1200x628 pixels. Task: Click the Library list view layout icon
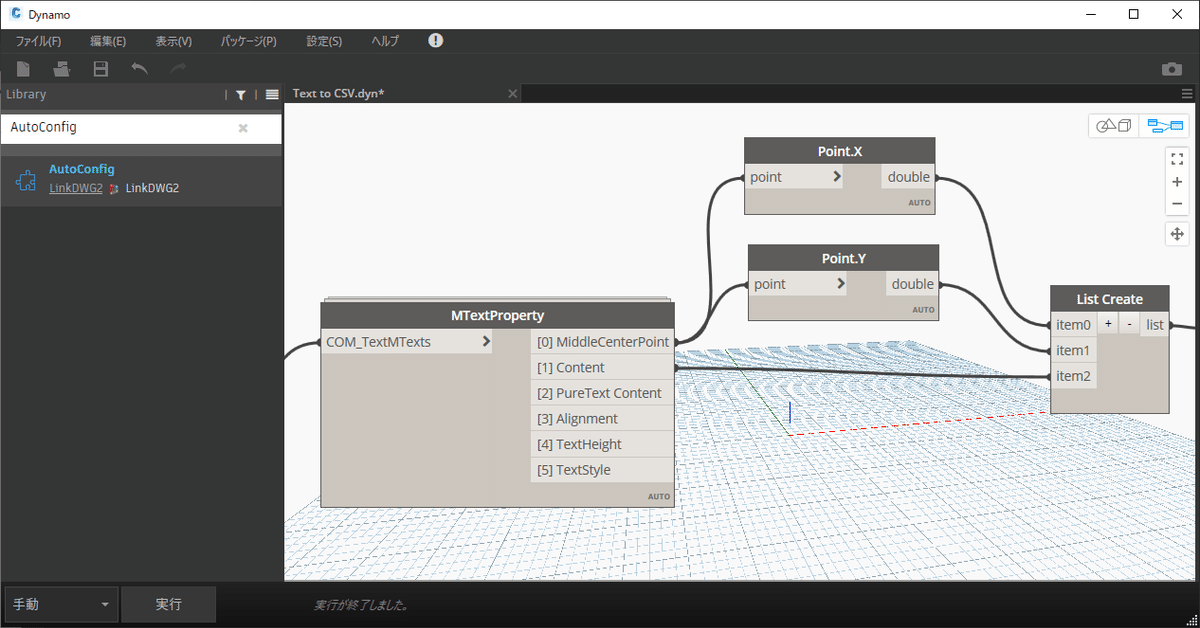[271, 94]
